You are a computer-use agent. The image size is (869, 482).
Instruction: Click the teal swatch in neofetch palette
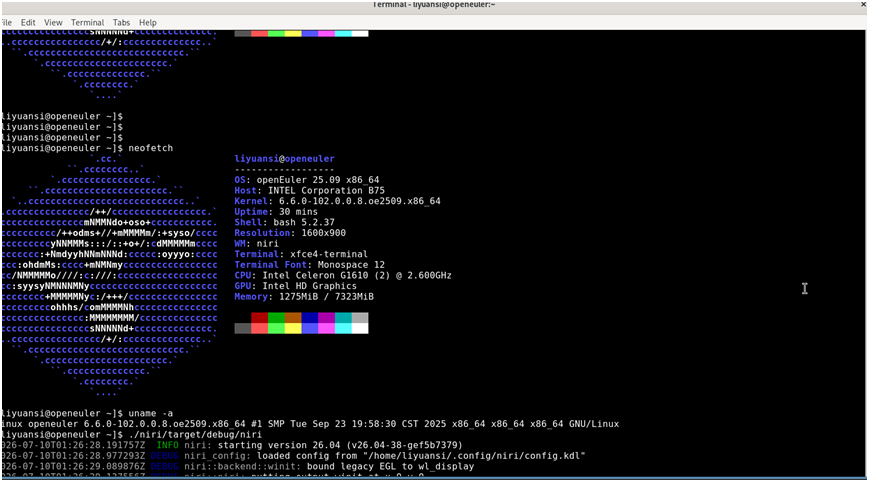coord(343,317)
